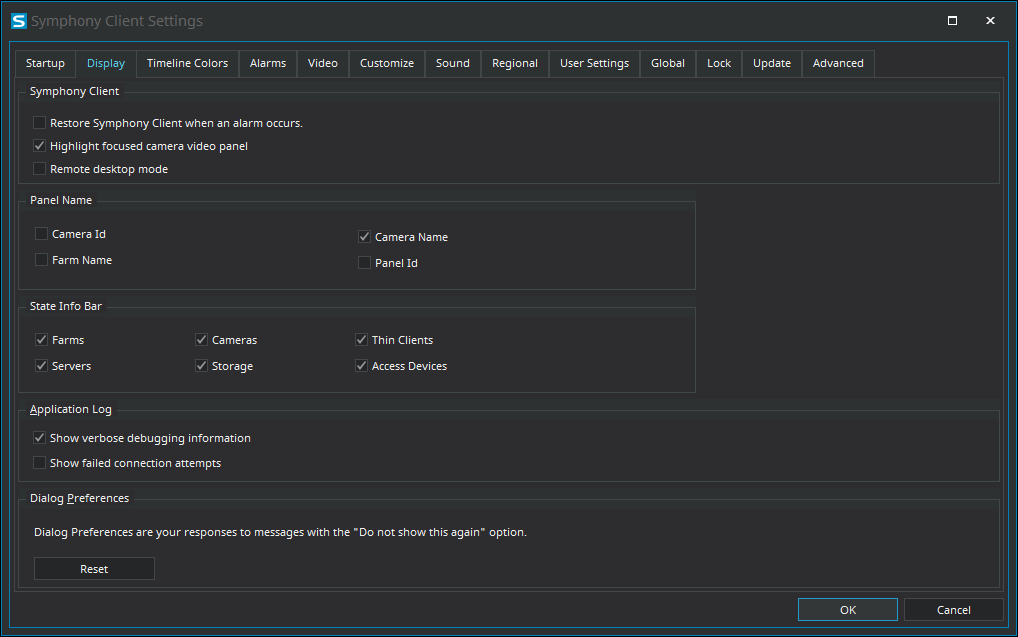Close the Symphony Client Settings window

pos(990,21)
